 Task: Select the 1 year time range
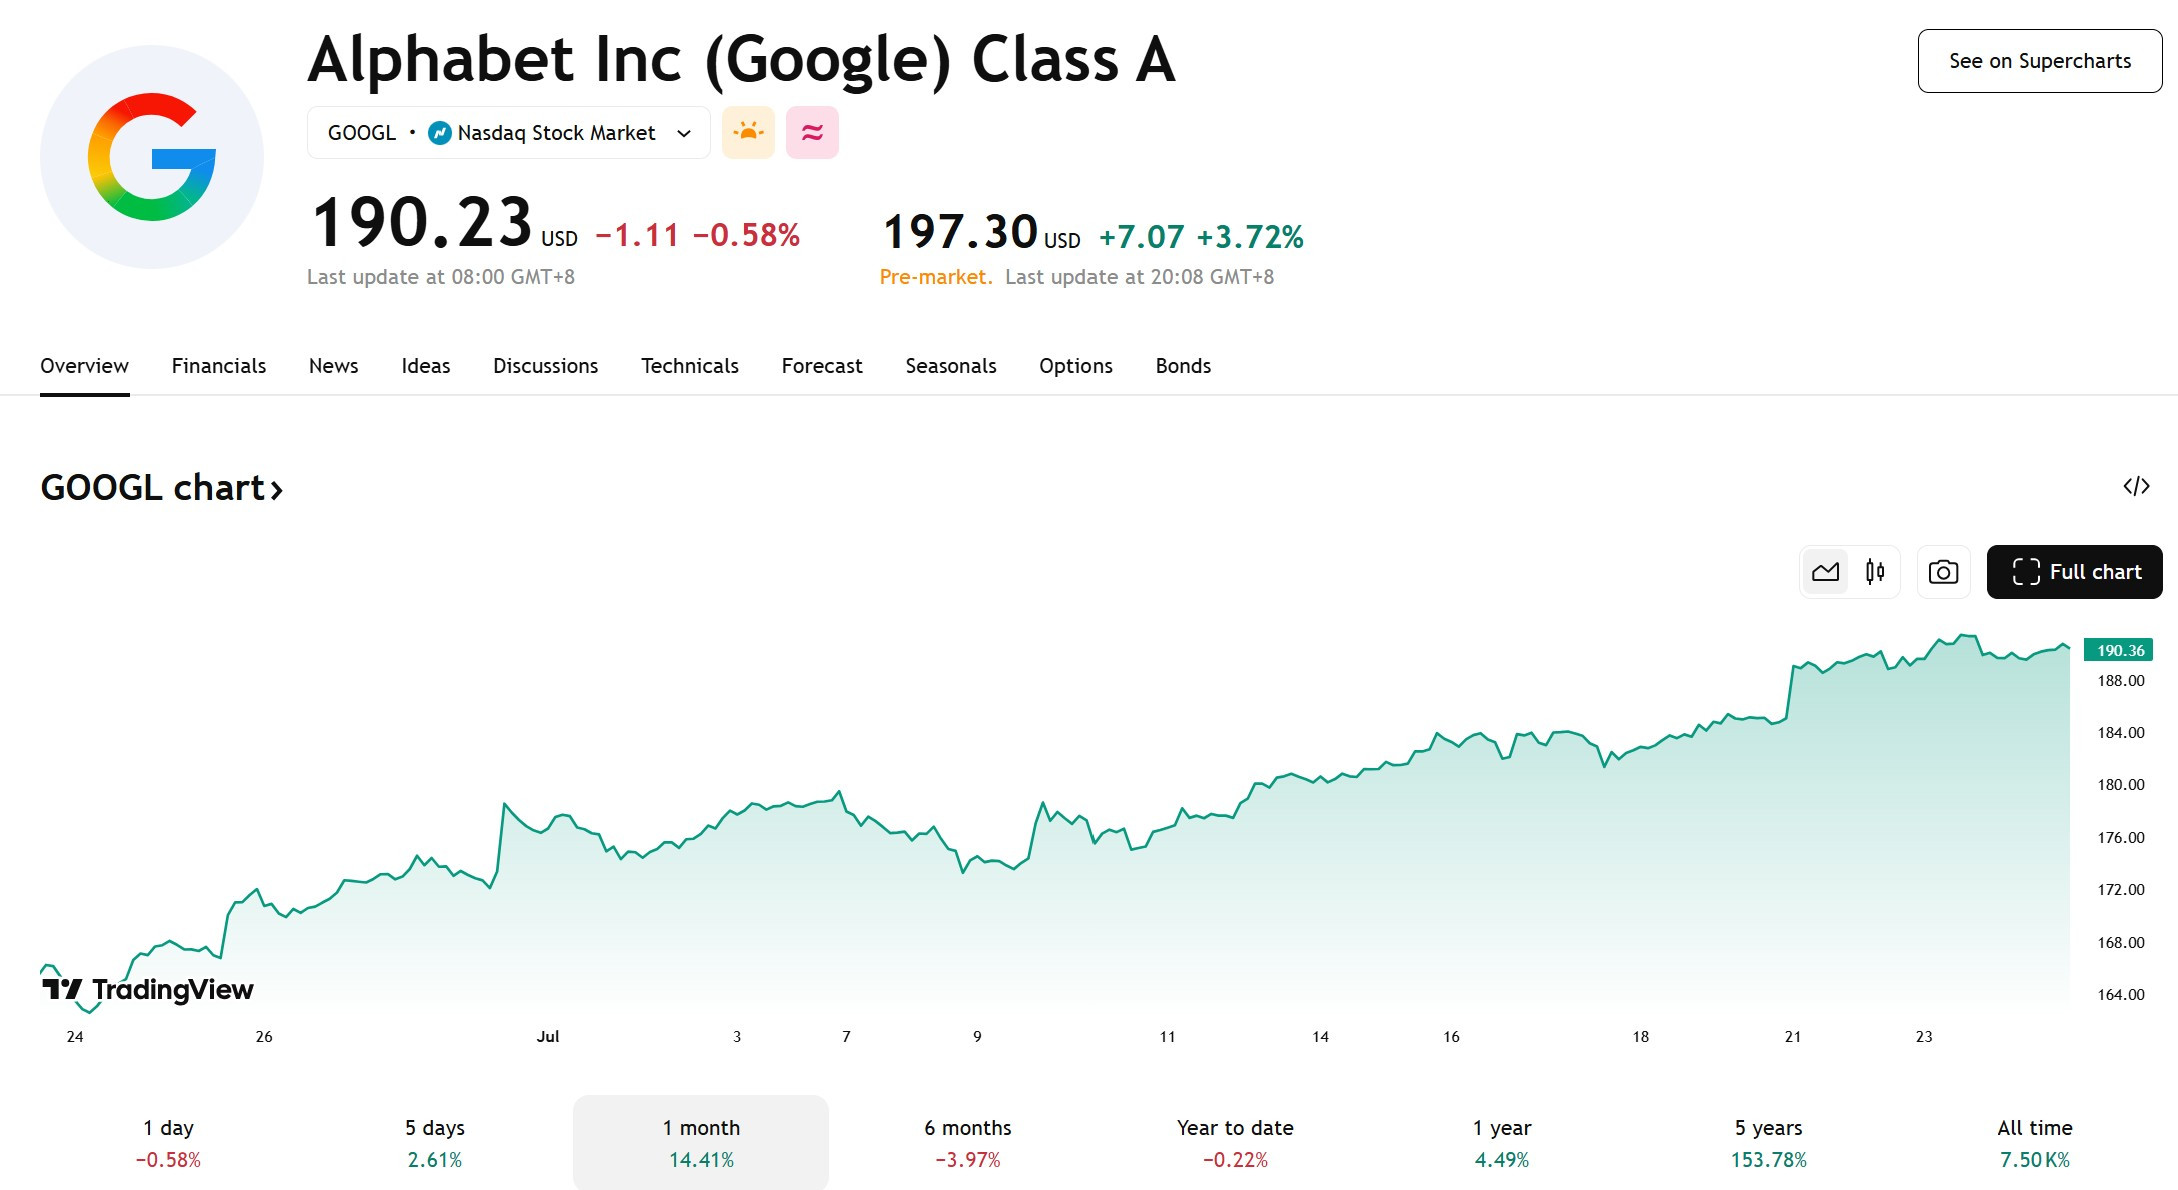click(1502, 1142)
